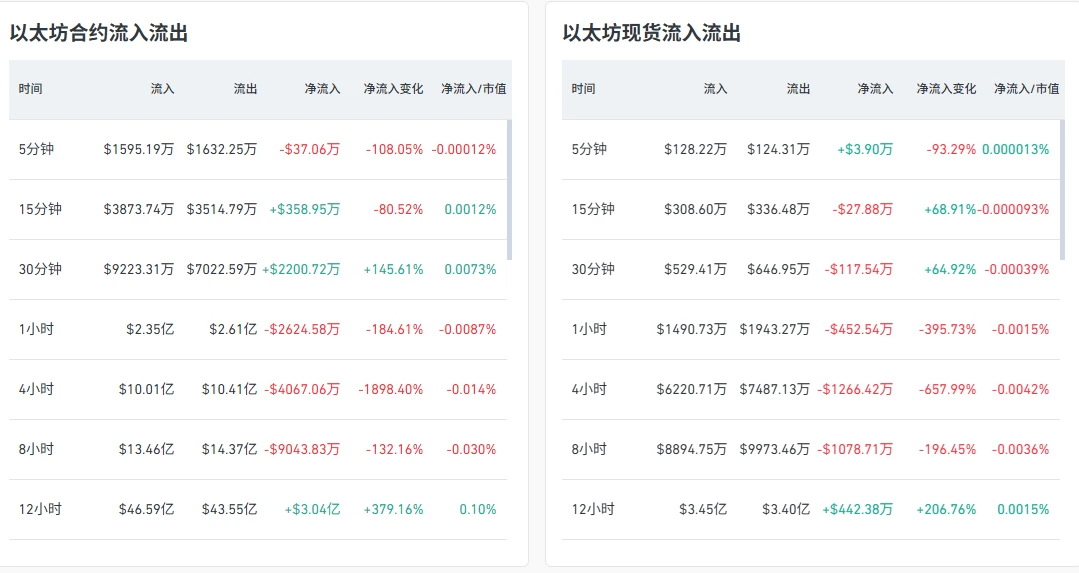The width and height of the screenshot is (1079, 573).
Task: Click the $10.01亿 inflow value
Action: click(147, 389)
